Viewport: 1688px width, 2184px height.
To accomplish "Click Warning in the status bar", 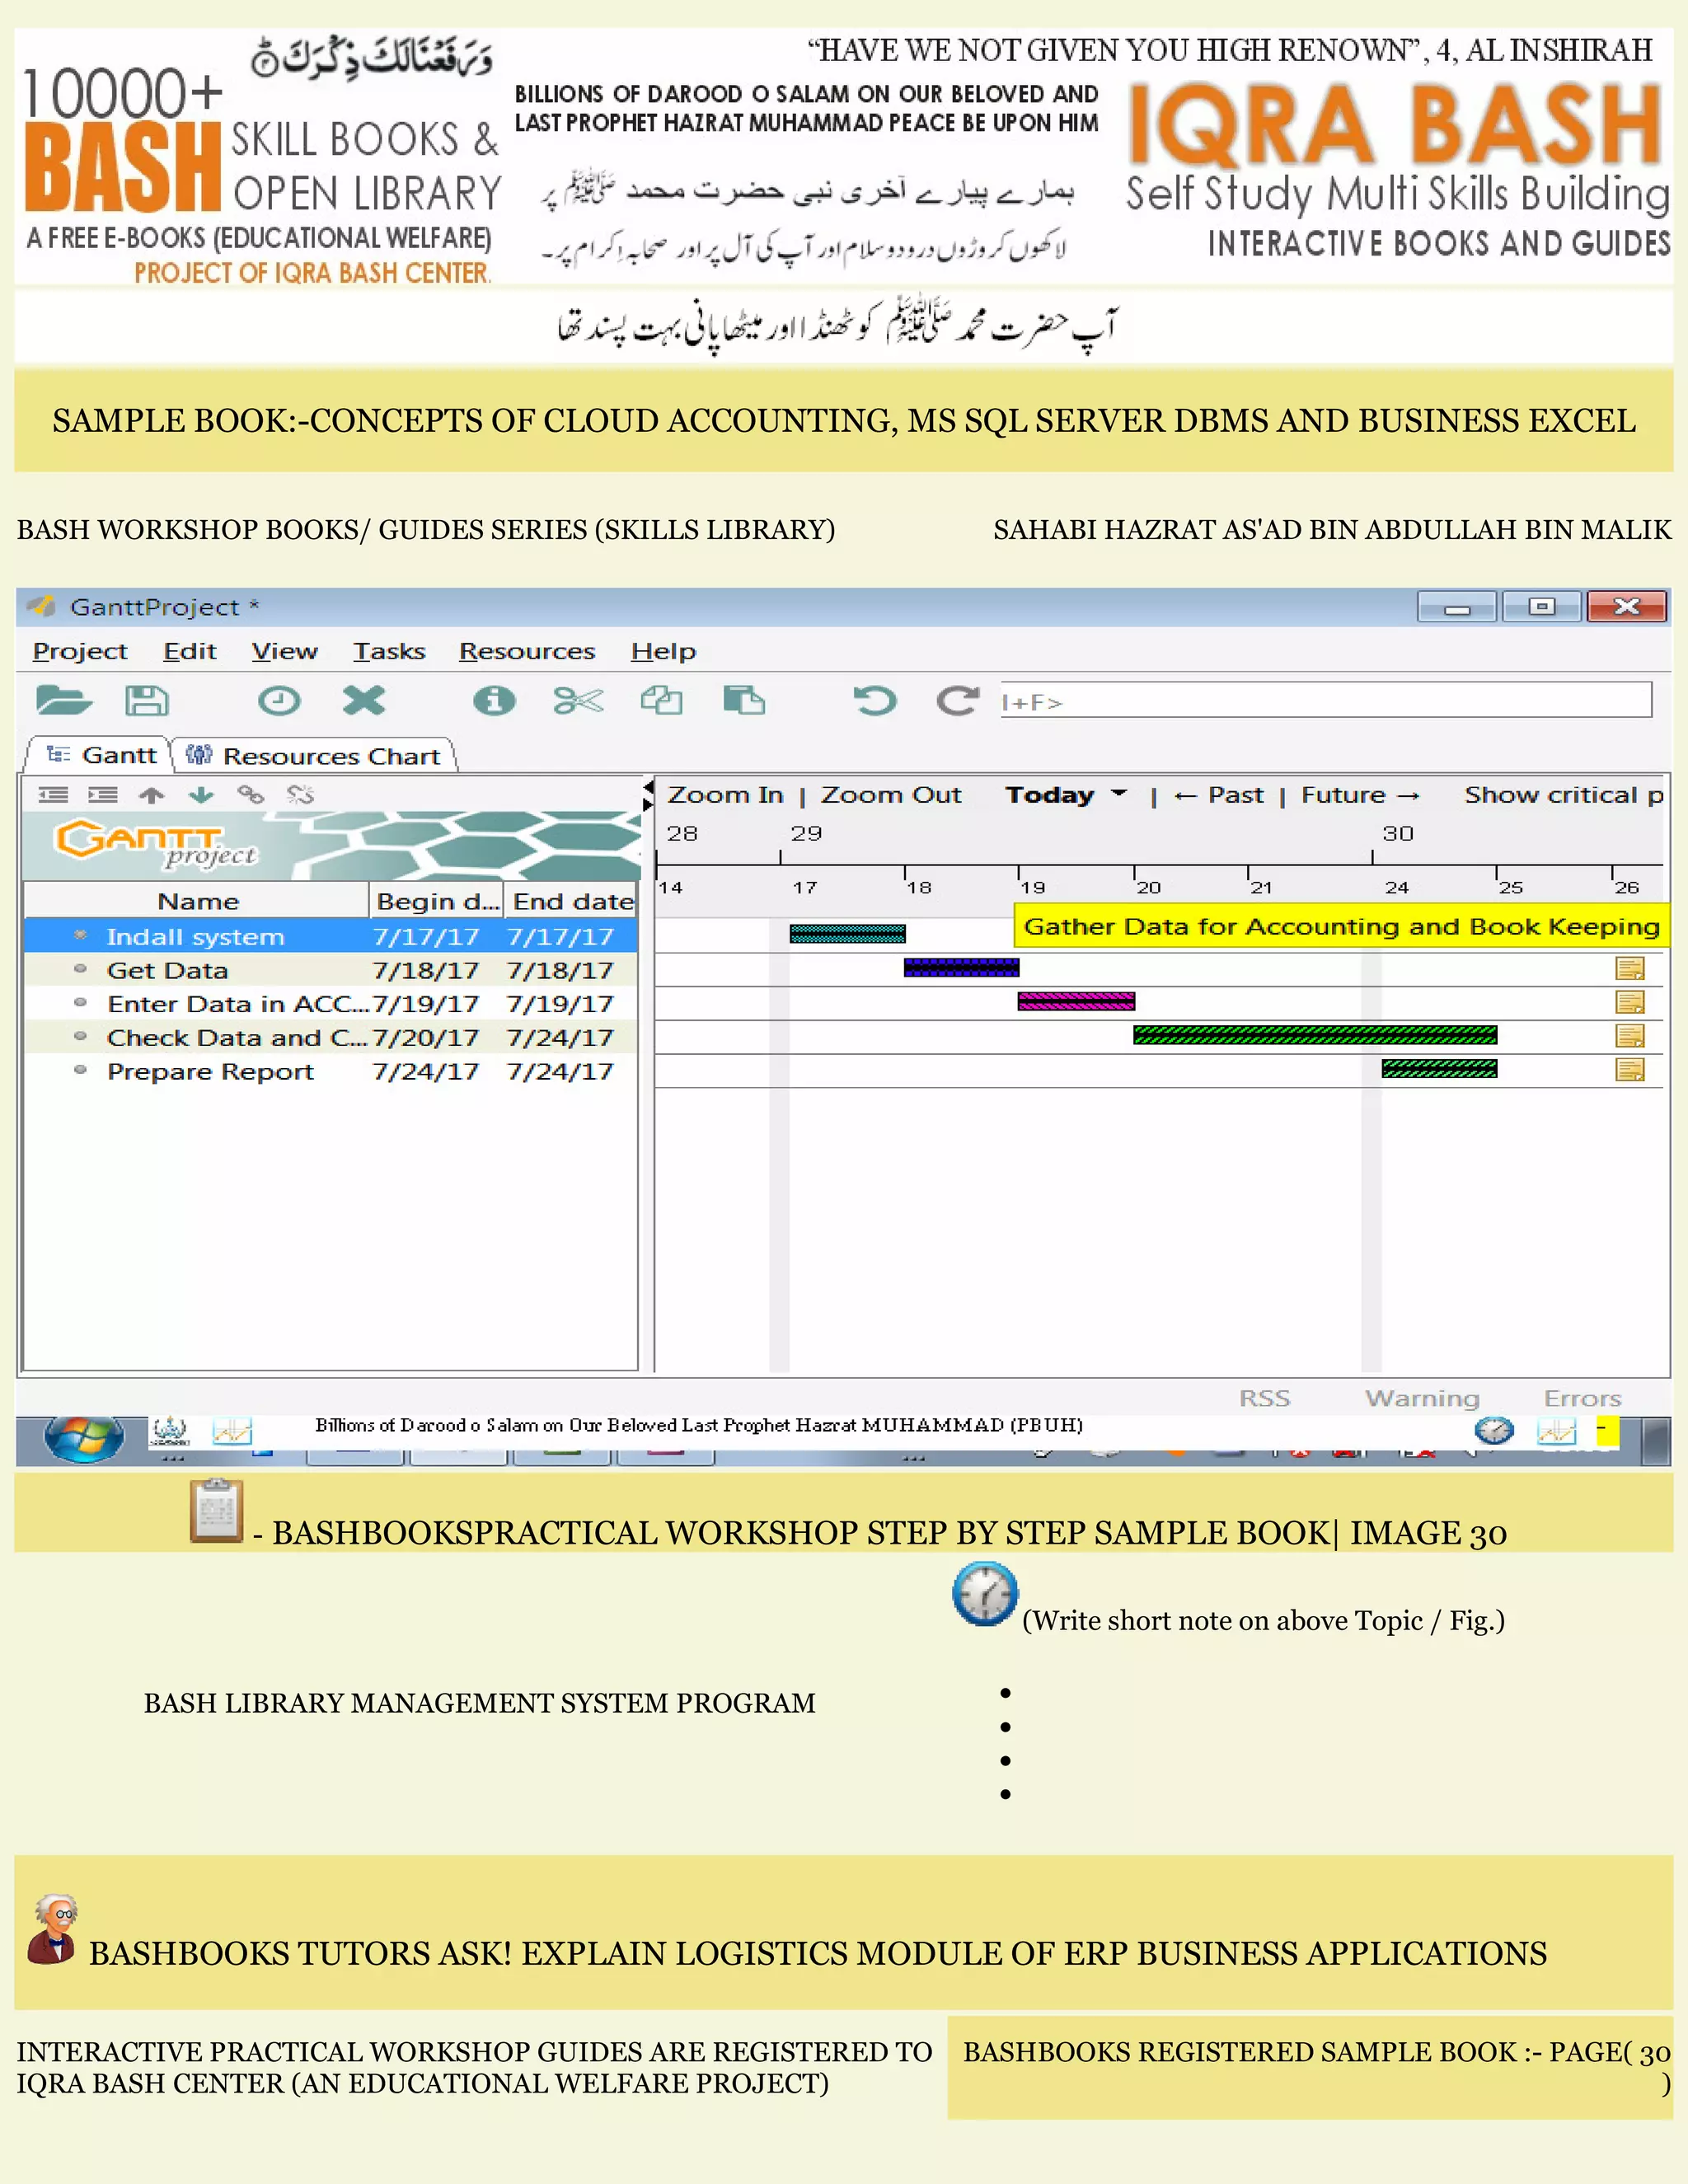I will [1422, 1398].
